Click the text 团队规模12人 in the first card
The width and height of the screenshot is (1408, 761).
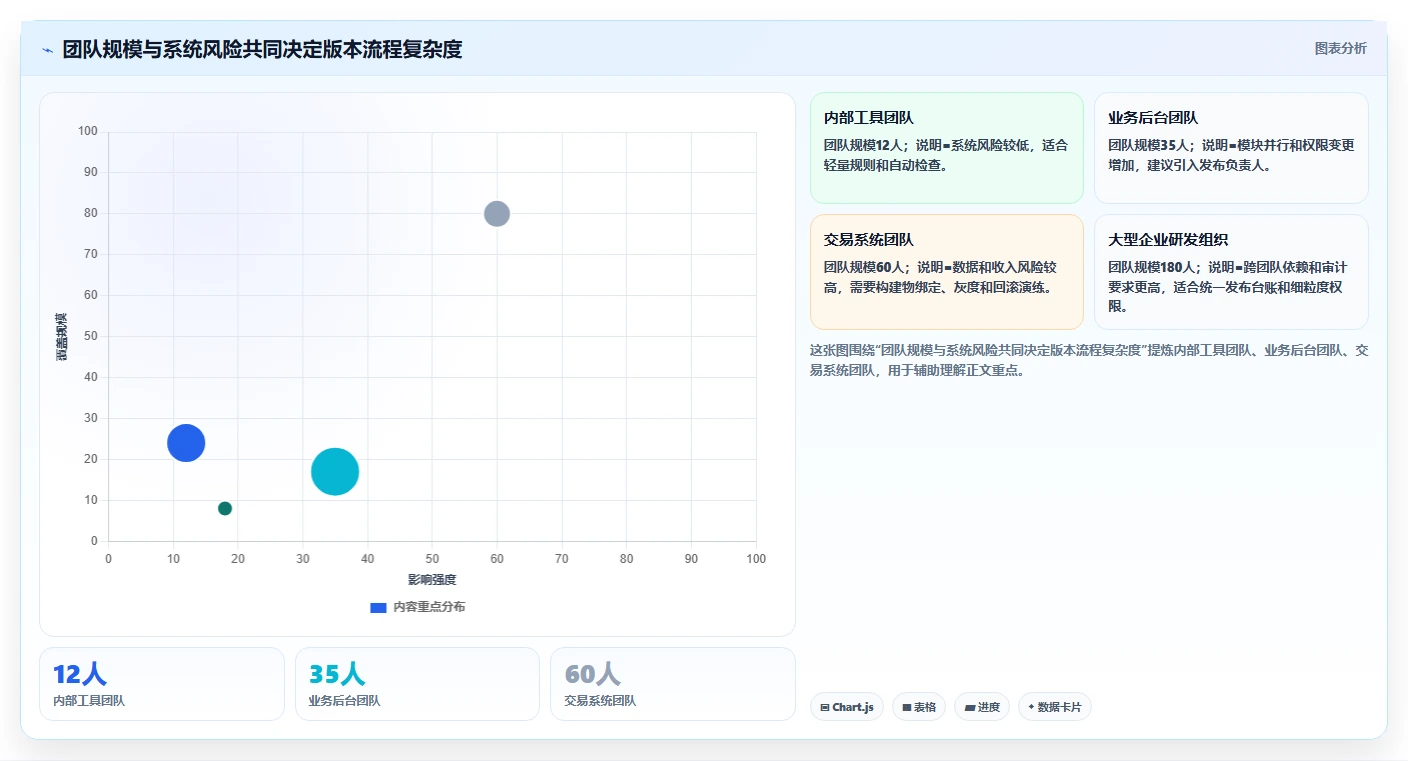pyautogui.click(x=863, y=145)
